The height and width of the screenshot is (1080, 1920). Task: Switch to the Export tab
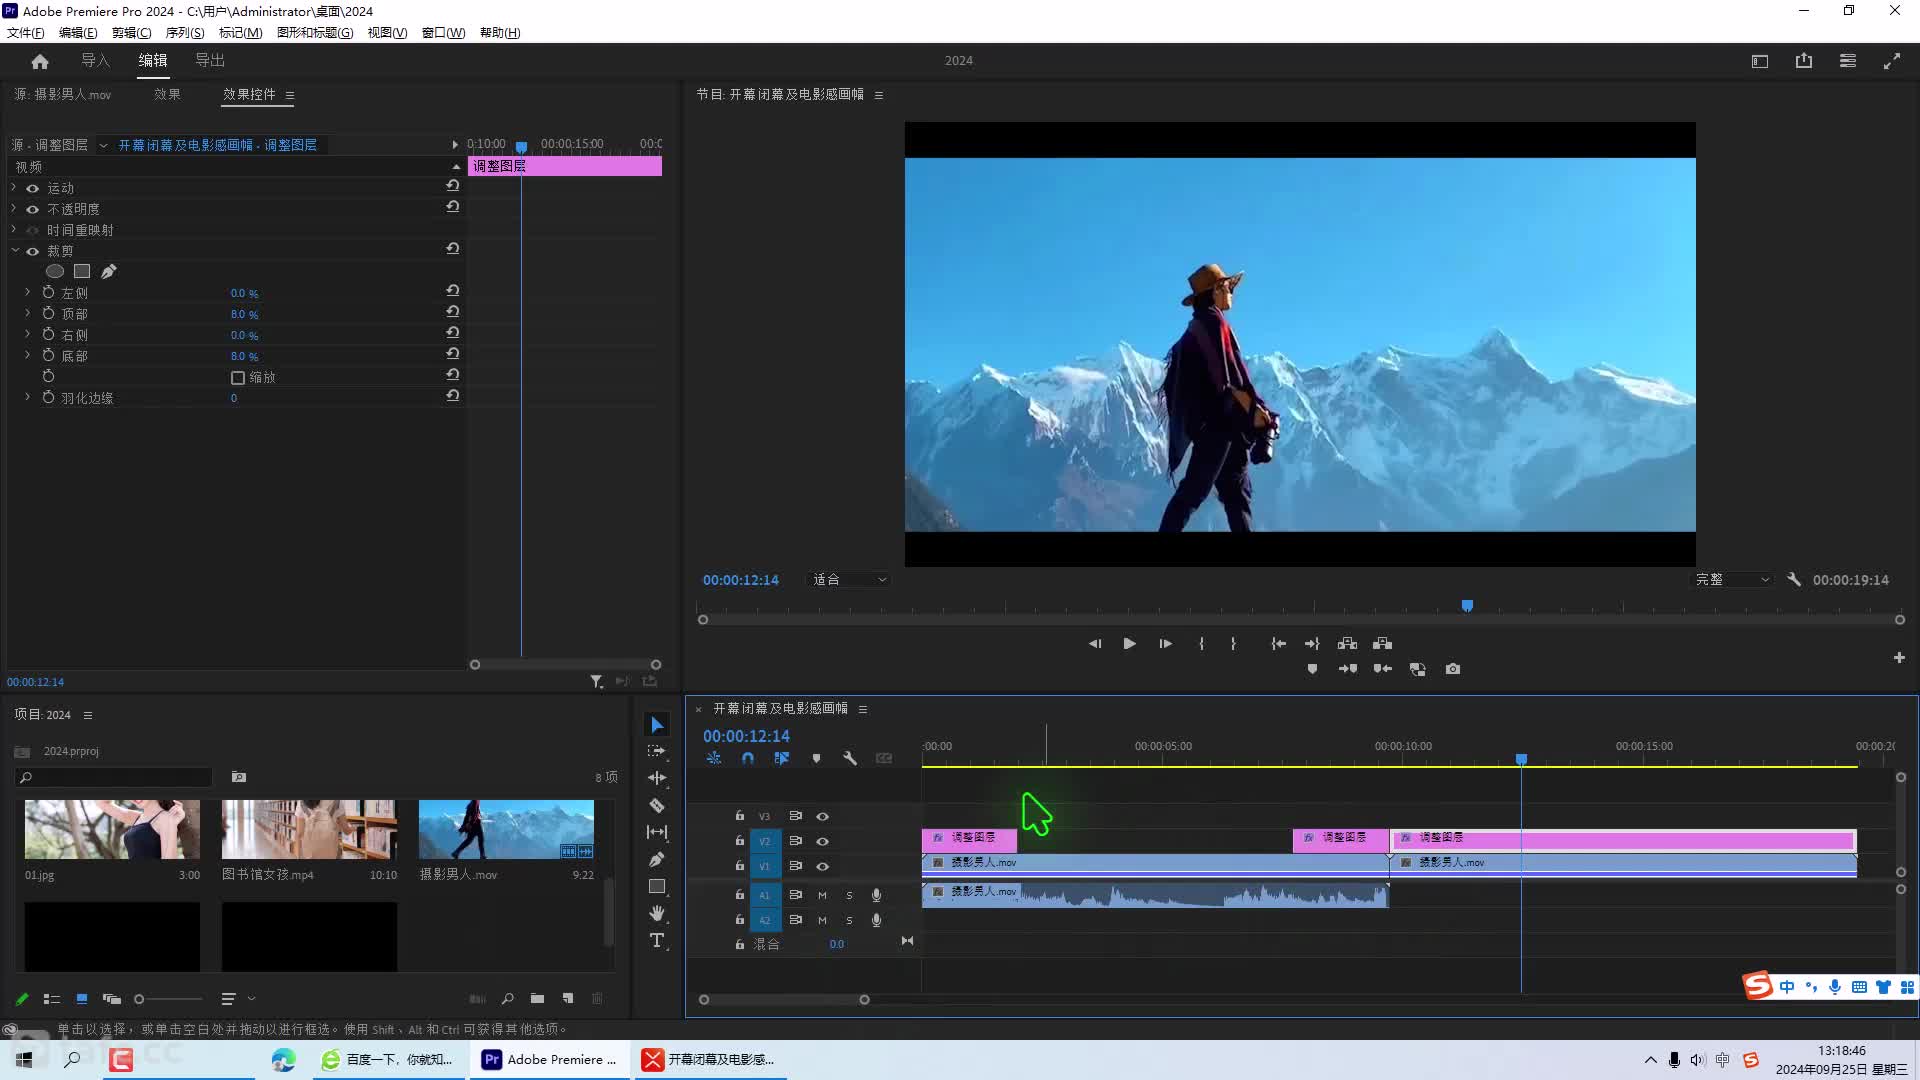click(x=210, y=61)
